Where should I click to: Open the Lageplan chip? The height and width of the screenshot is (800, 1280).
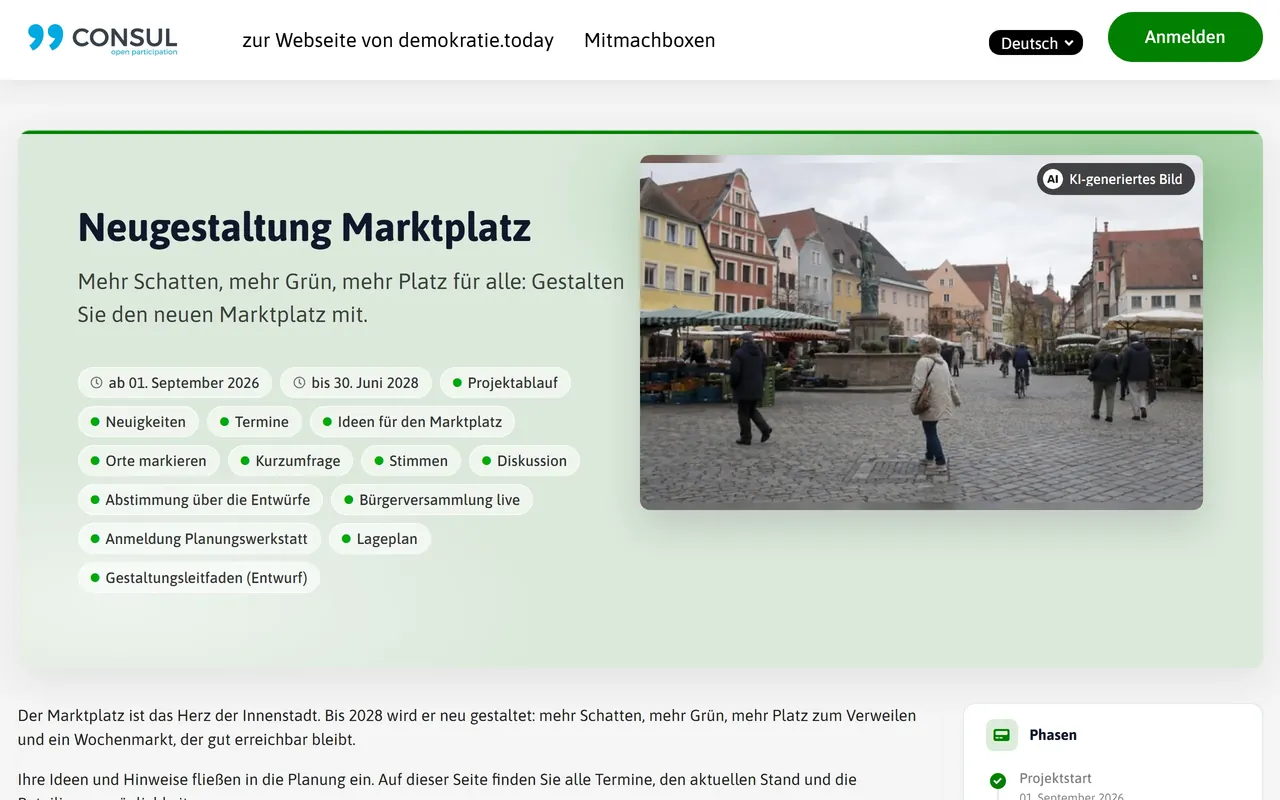coord(380,538)
